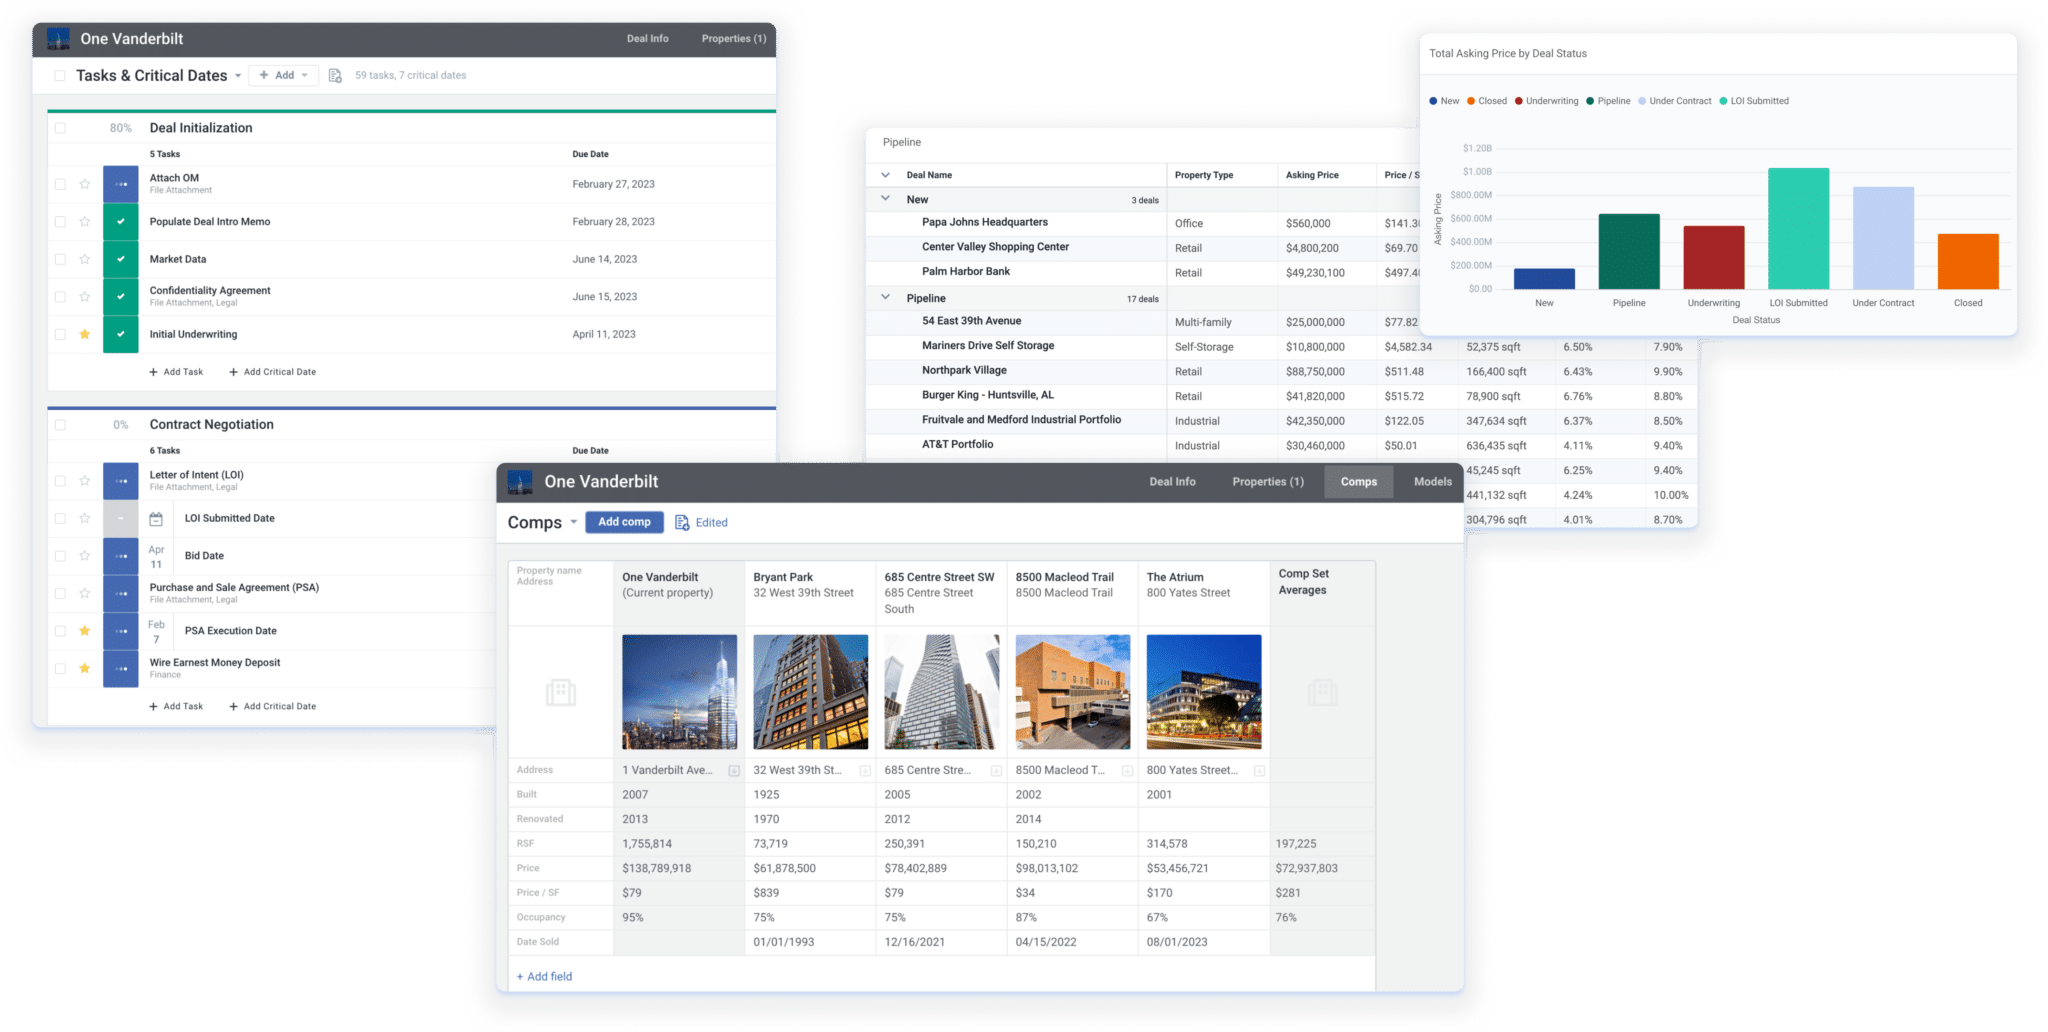Screen dimensions: 2048x1032
Task: Switch to the Models tab
Action: [1432, 481]
